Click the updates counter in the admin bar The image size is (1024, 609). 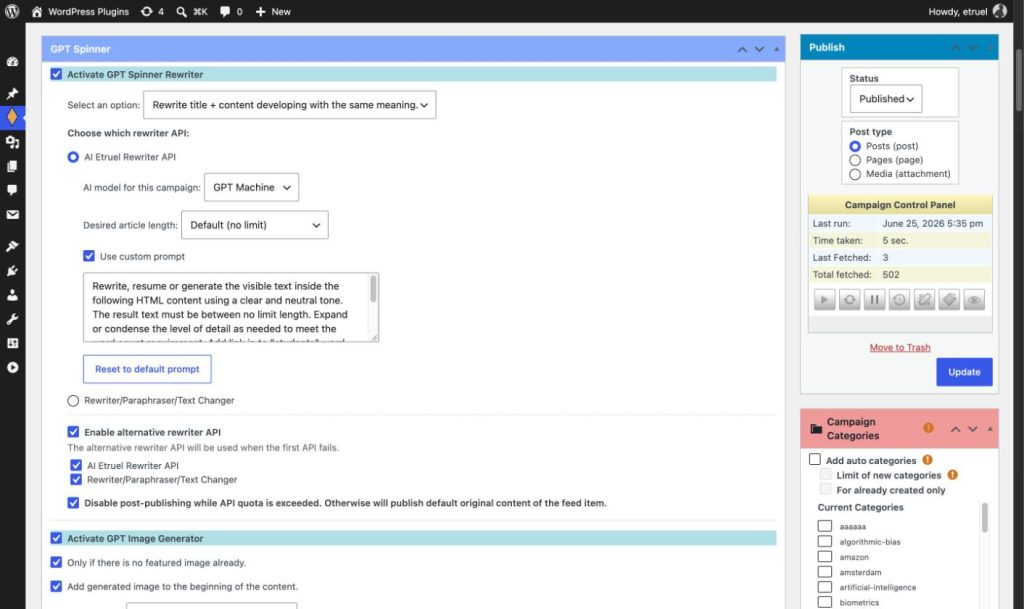point(152,11)
